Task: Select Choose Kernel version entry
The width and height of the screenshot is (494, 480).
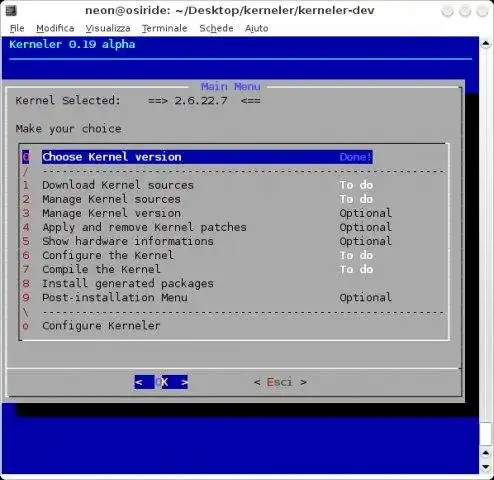Action: [x=207, y=157]
